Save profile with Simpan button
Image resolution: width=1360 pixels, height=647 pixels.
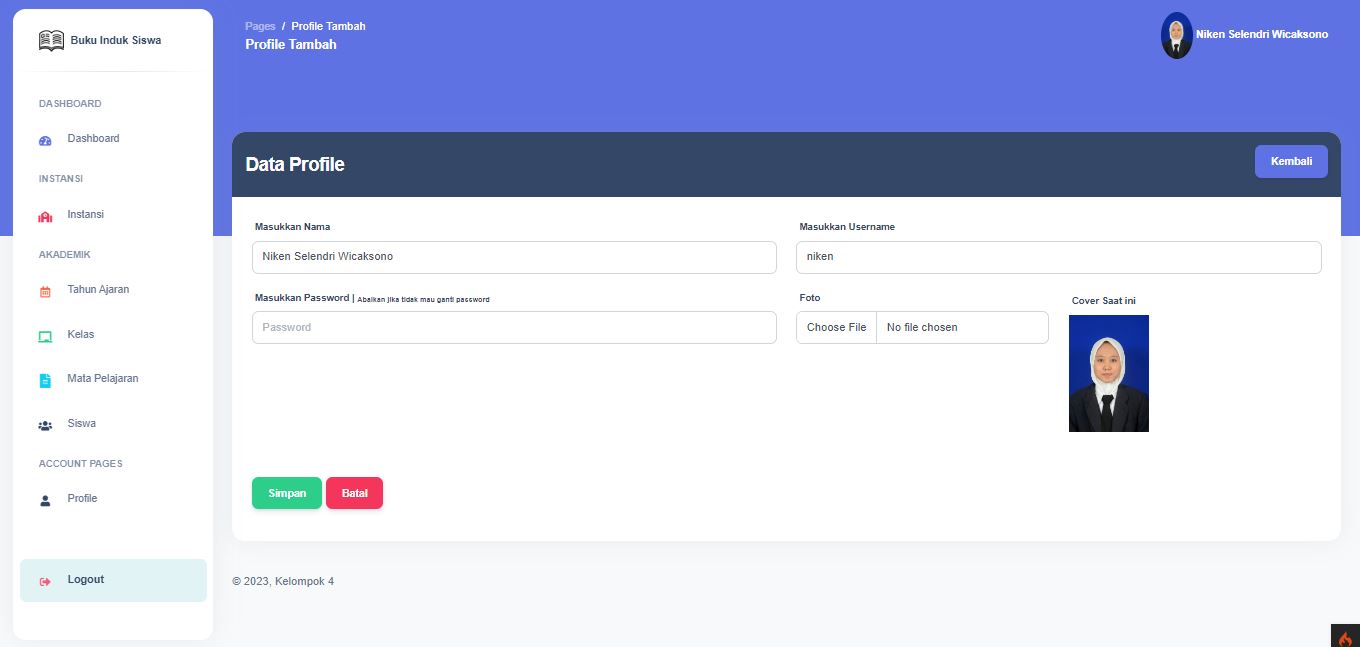pos(287,493)
